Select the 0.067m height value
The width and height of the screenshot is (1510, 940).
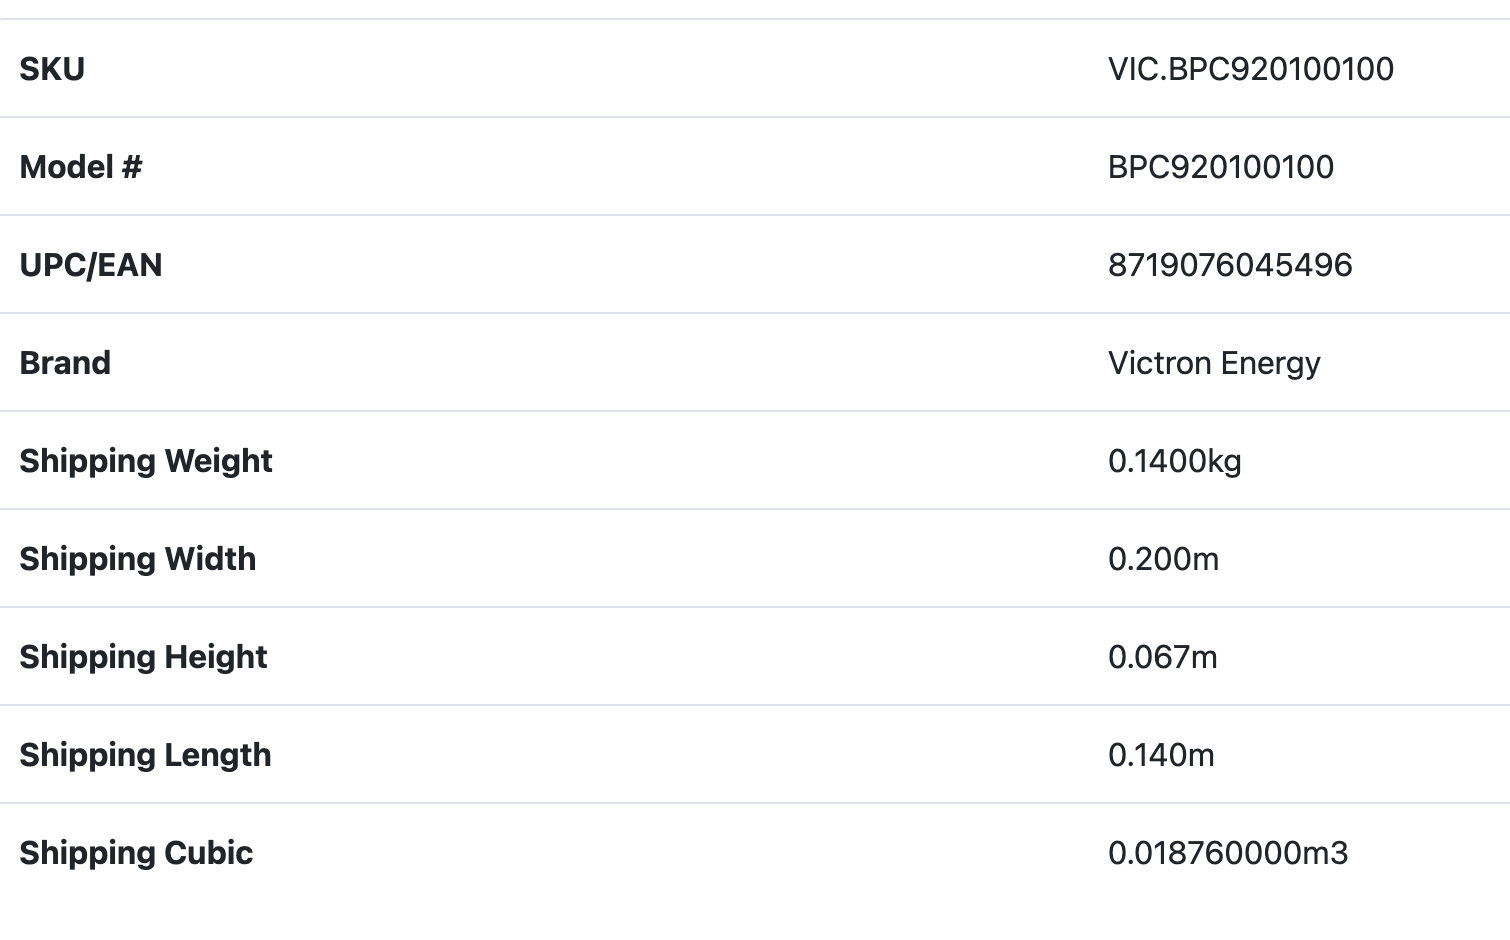point(1162,657)
